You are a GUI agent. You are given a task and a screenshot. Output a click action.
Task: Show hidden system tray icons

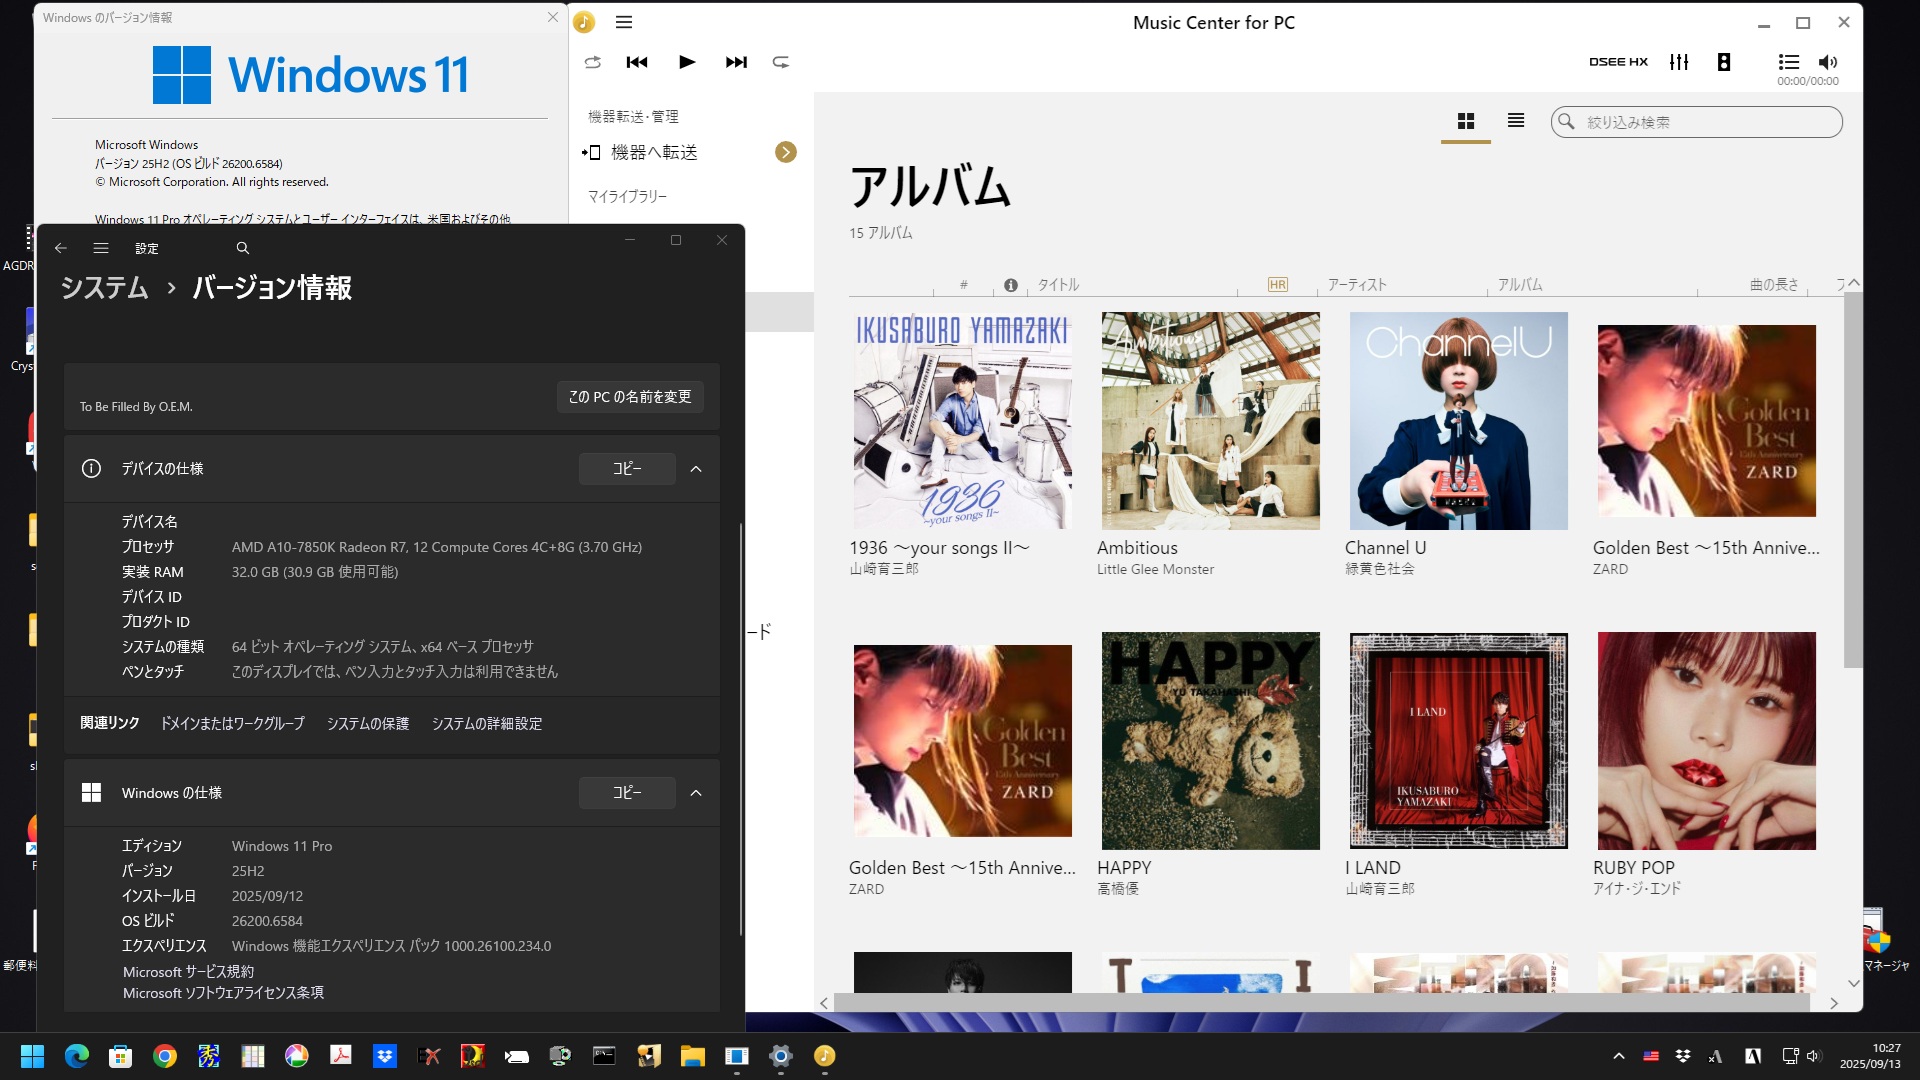coord(1619,1056)
